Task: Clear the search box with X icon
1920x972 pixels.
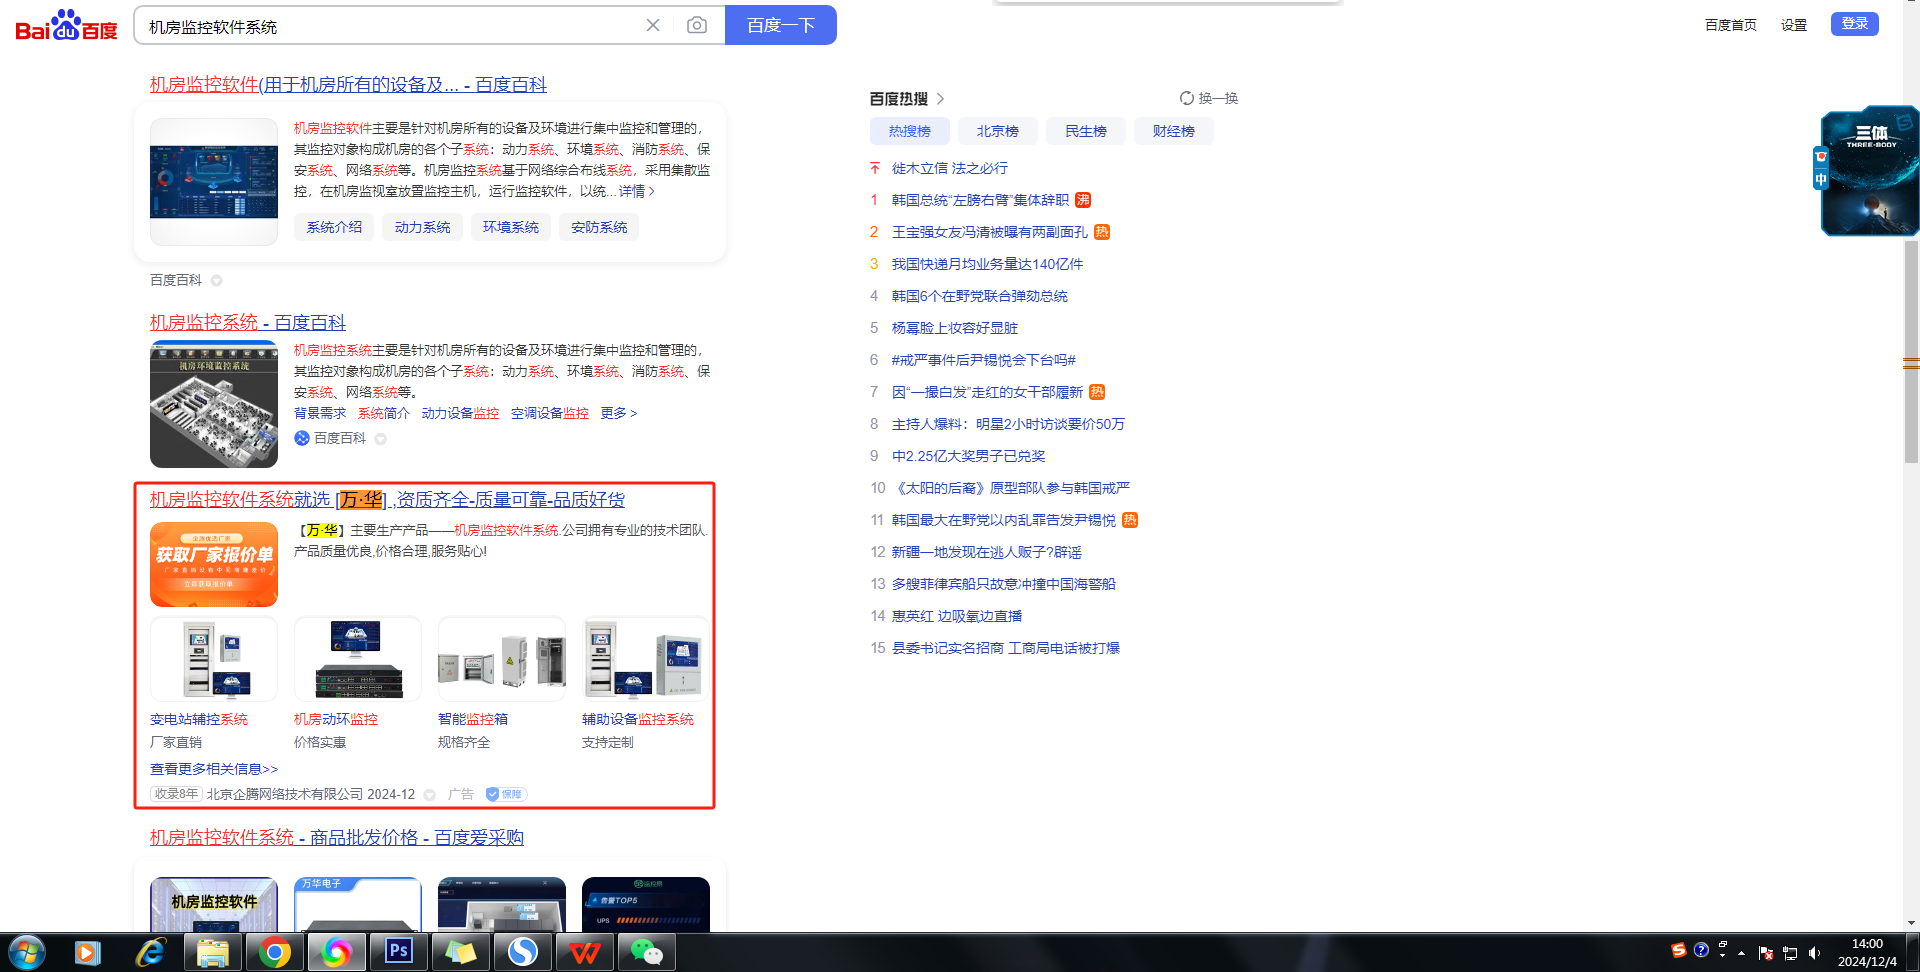Action: pyautogui.click(x=653, y=25)
